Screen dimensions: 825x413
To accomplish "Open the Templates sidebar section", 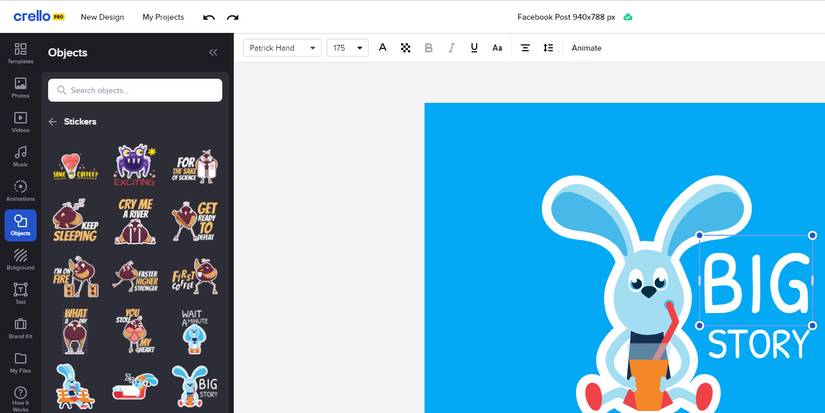I will click(21, 53).
